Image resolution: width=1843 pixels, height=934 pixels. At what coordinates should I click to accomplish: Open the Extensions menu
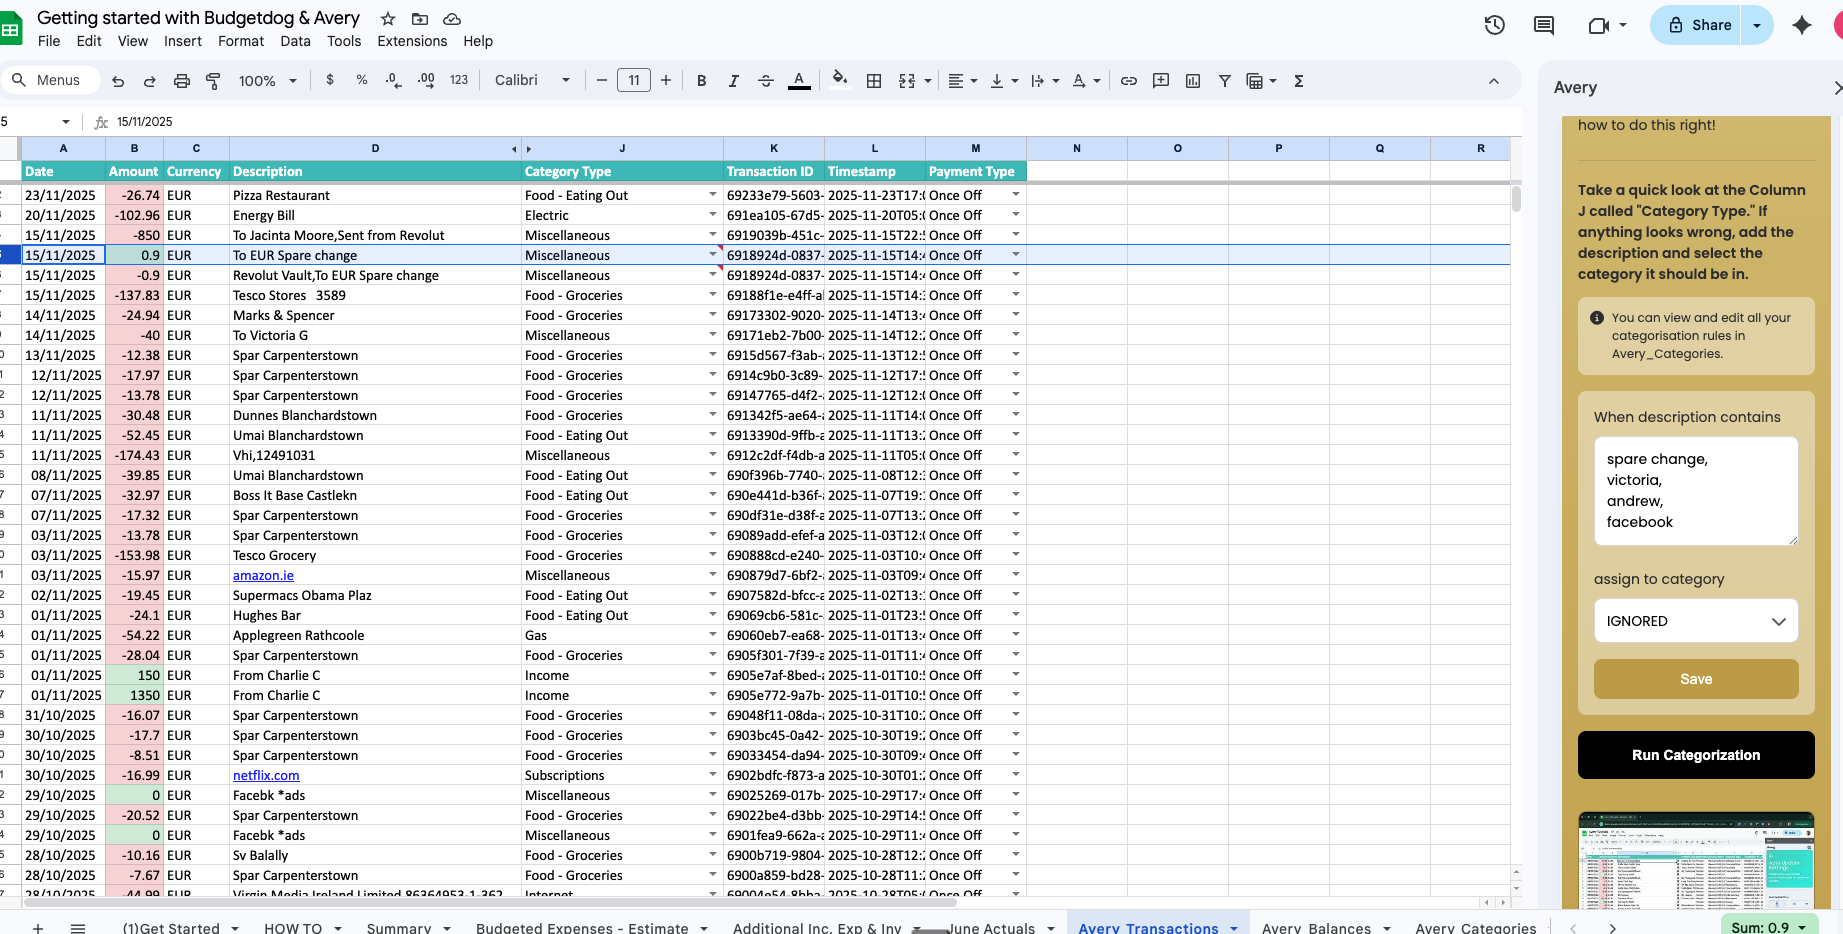(411, 41)
